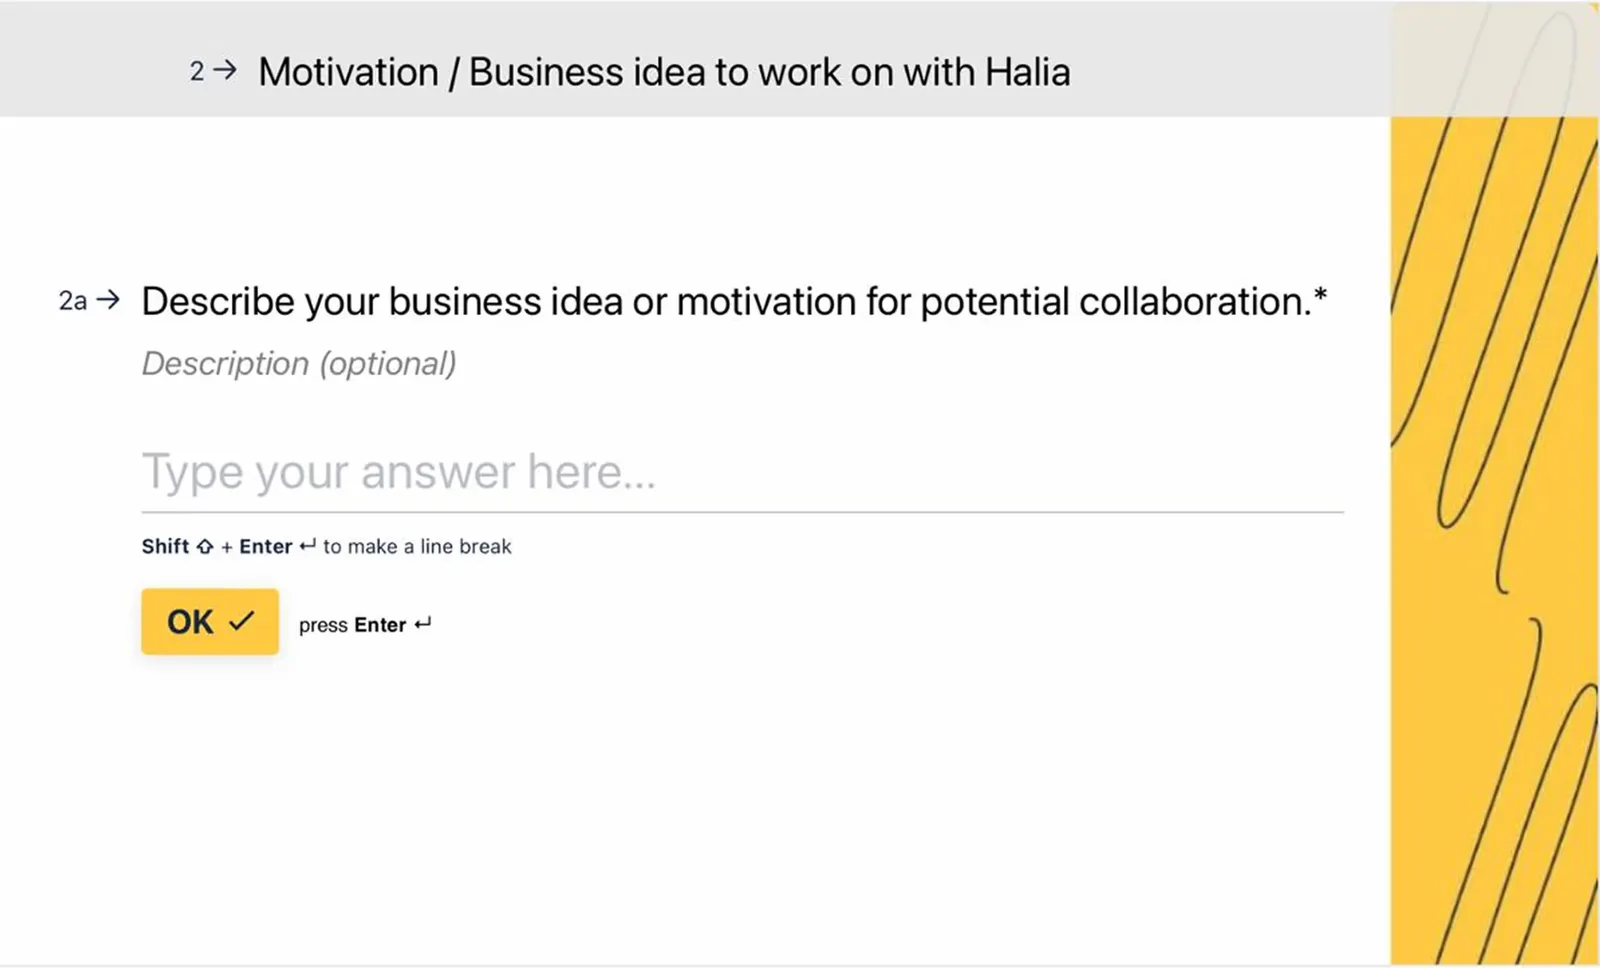The height and width of the screenshot is (968, 1600).
Task: Select the question text about business idea
Action: tap(730, 301)
